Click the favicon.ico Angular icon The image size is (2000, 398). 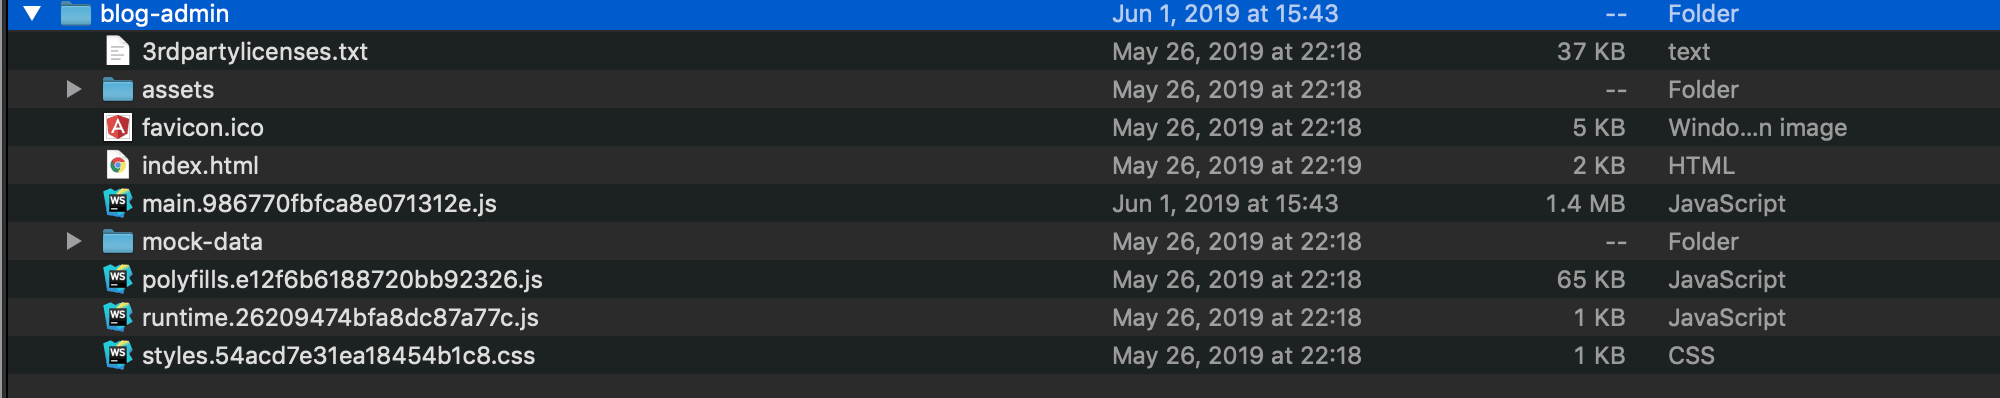click(118, 127)
